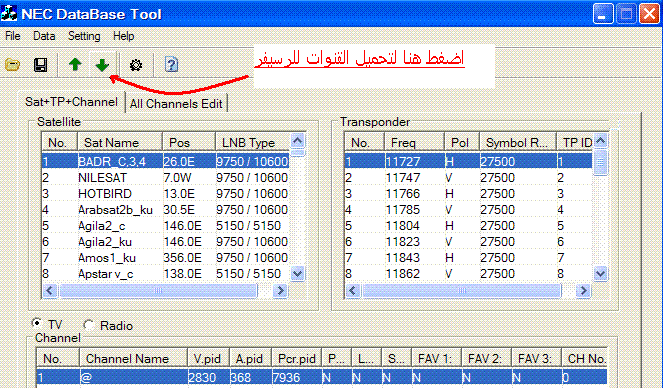664x390 pixels.
Task: Open settings via the gear icon
Action: (x=136, y=65)
